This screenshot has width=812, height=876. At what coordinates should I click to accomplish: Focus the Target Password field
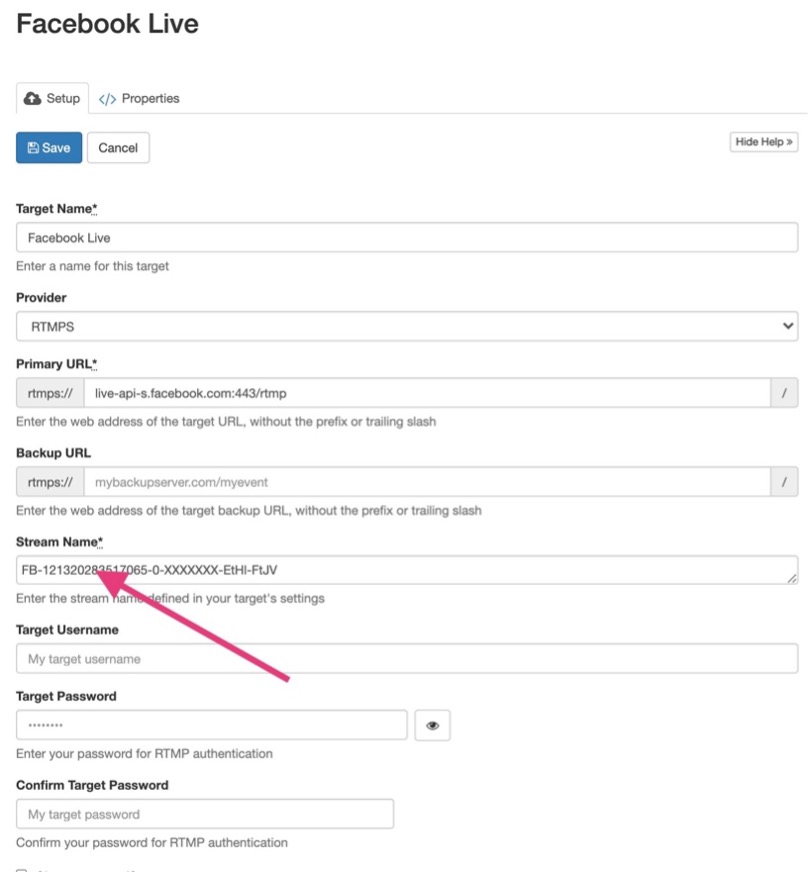212,726
